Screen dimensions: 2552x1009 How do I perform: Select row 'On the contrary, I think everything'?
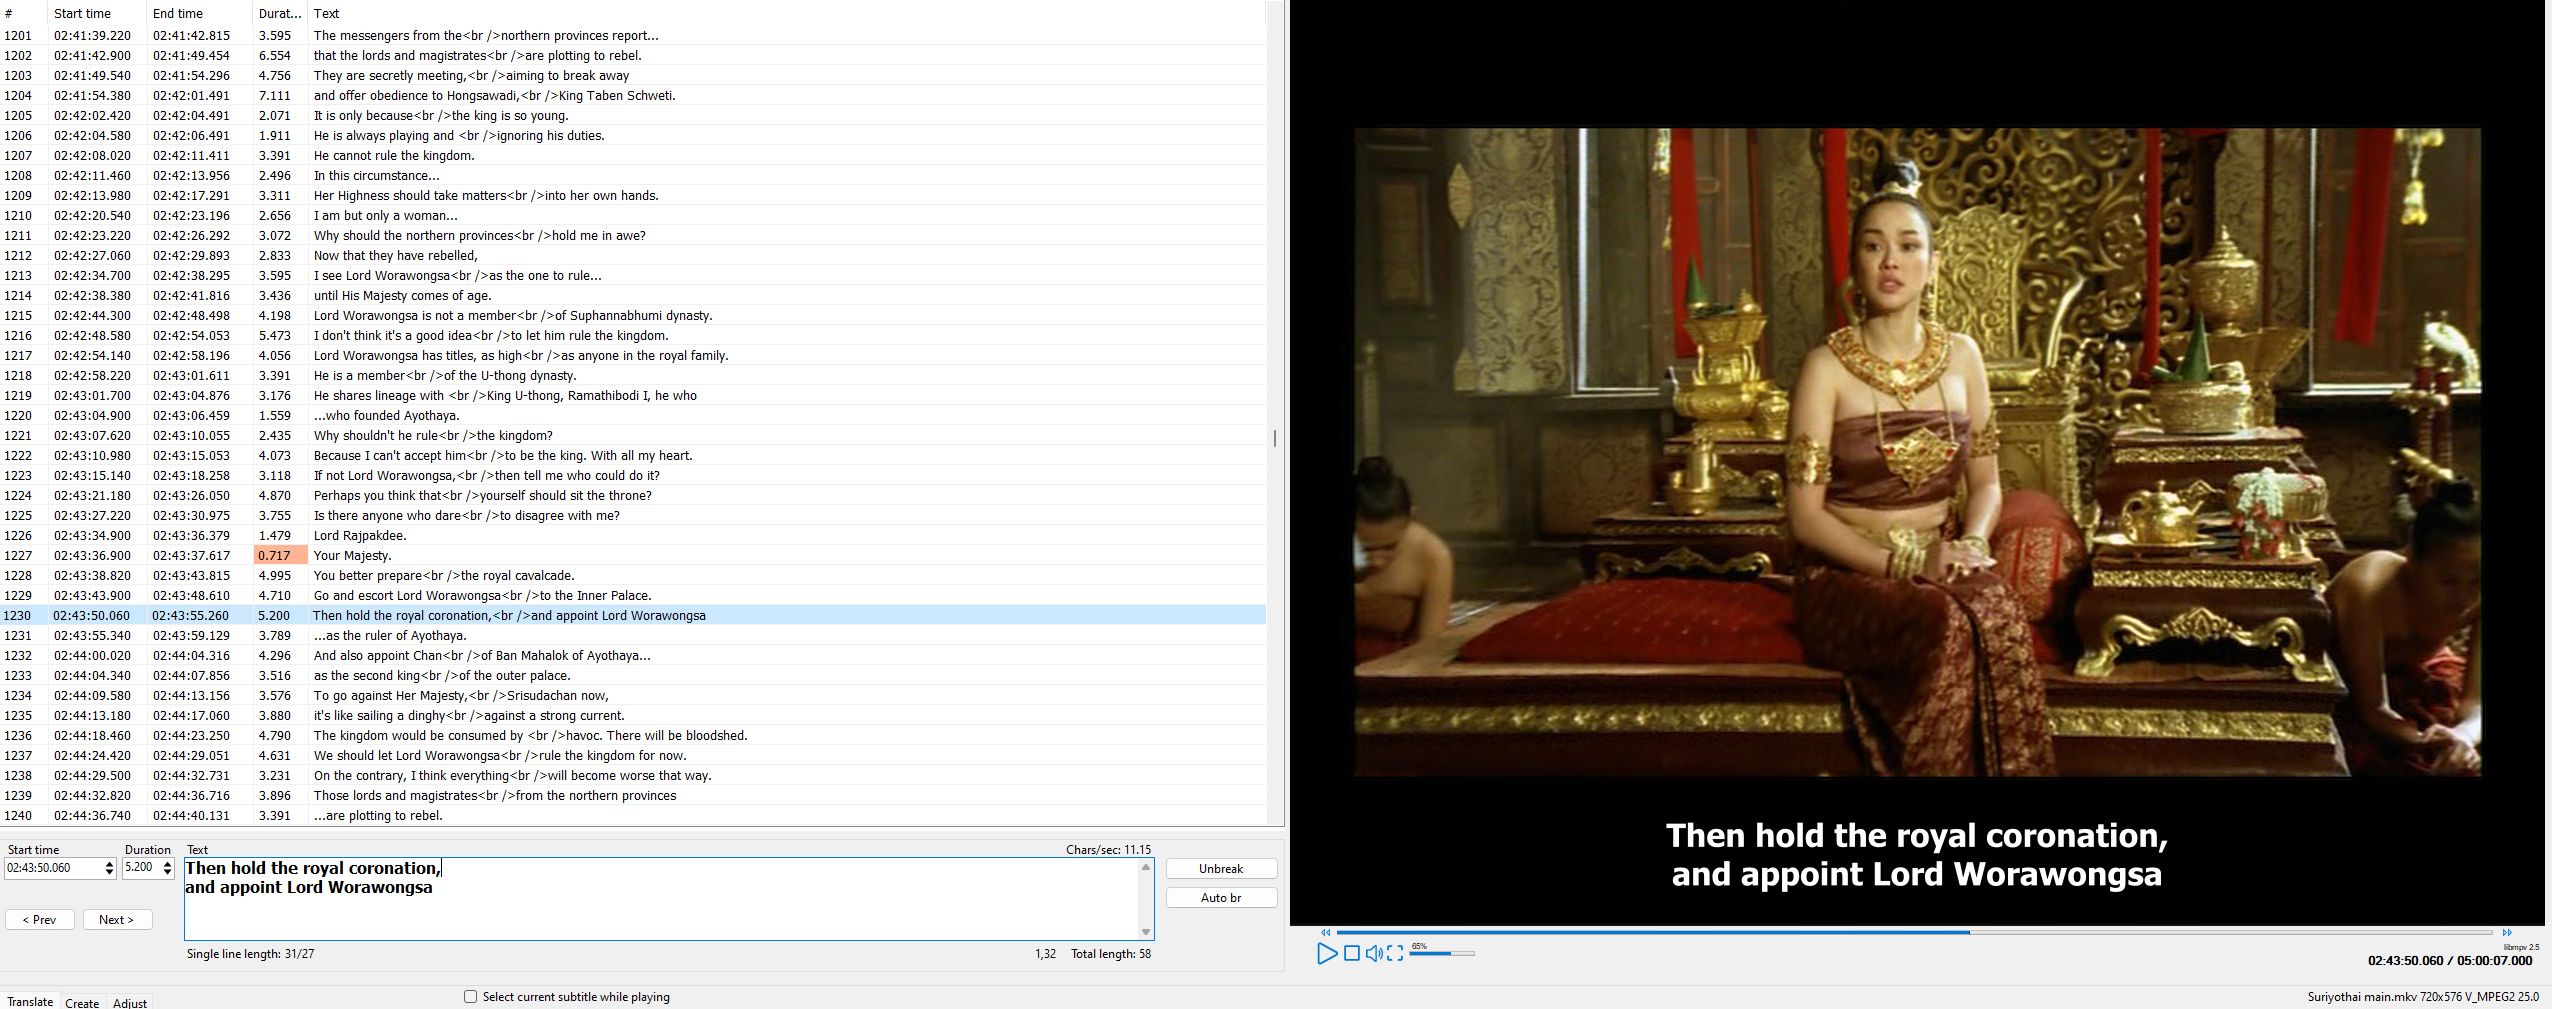(x=633, y=775)
